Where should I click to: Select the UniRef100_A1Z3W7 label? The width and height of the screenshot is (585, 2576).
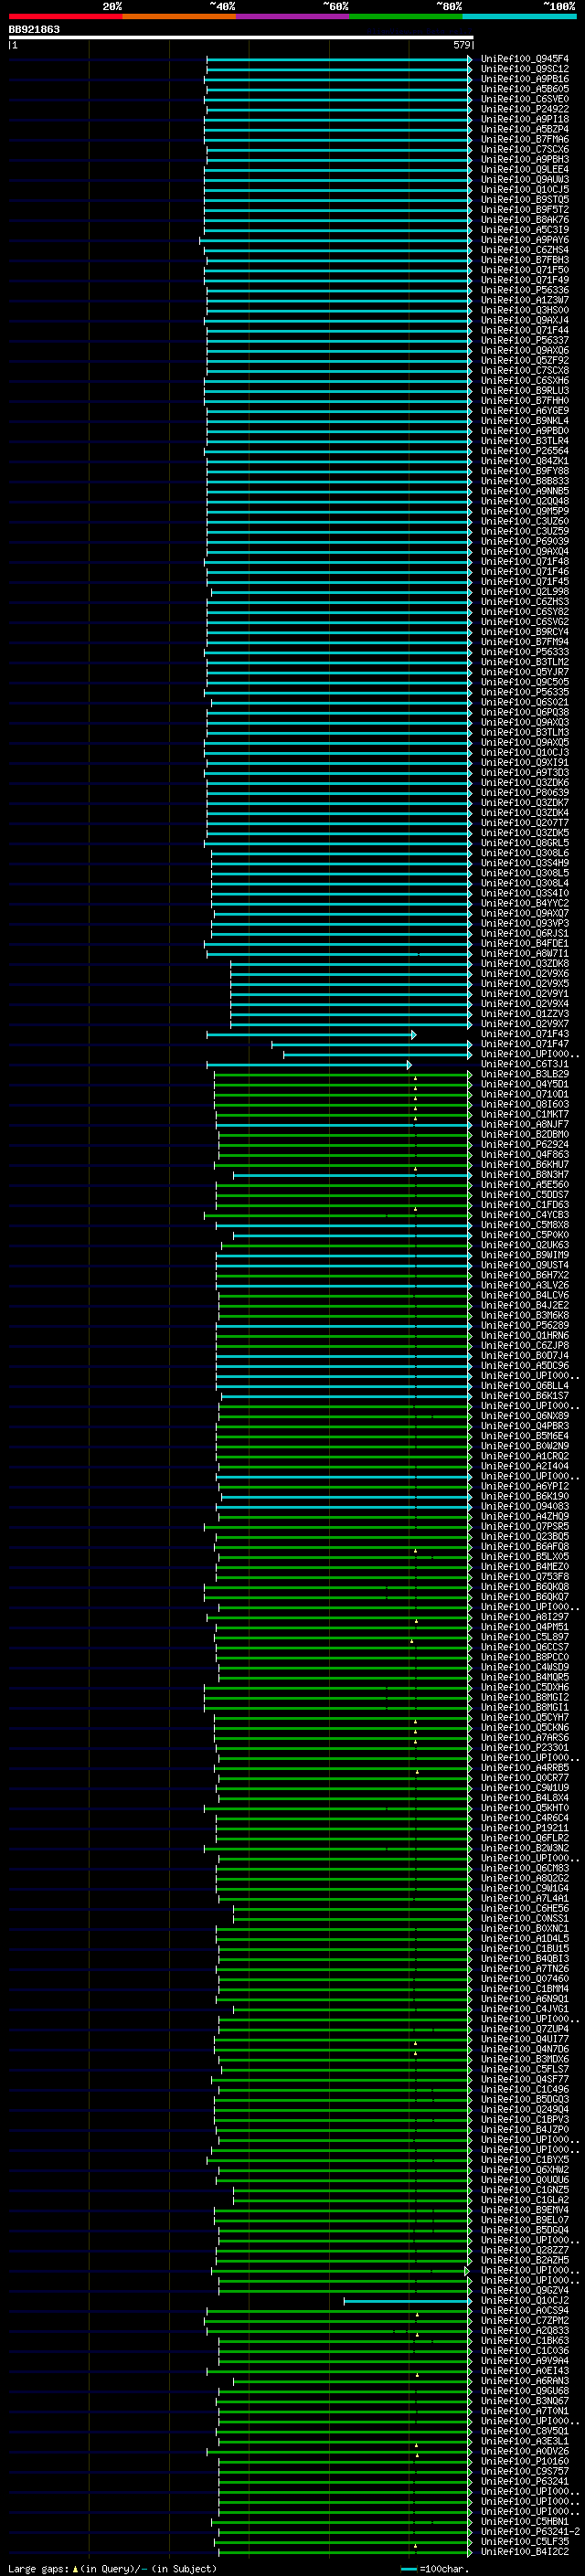[525, 300]
